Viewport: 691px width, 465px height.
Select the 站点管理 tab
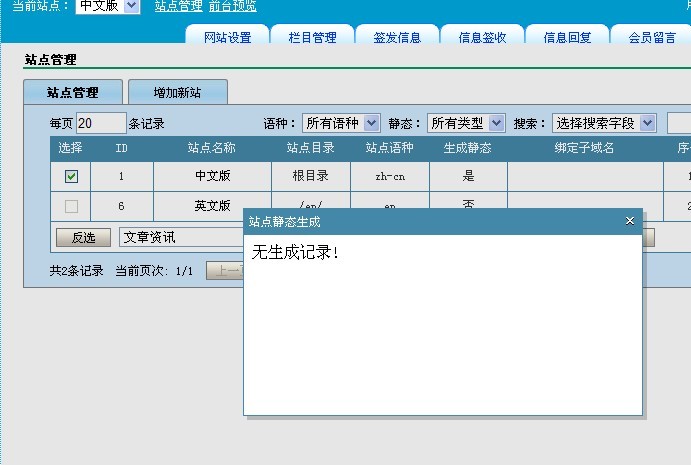pos(73,92)
